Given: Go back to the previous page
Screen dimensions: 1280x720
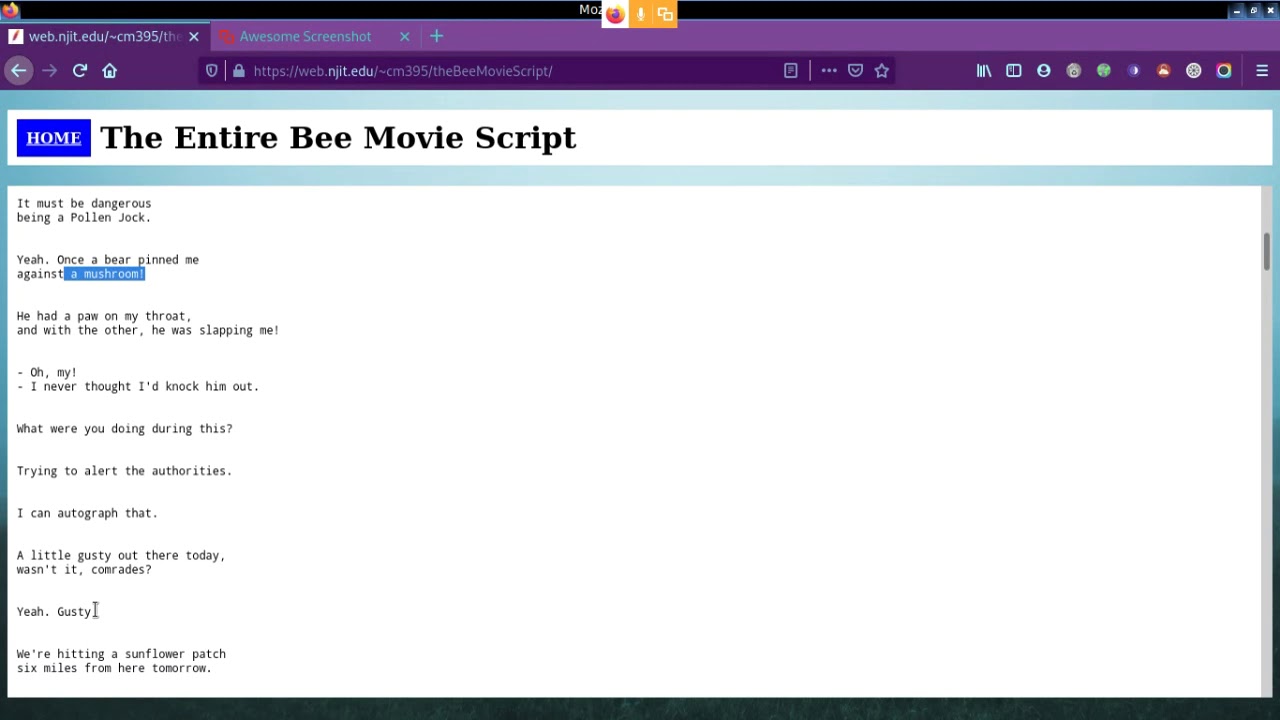Looking at the screenshot, I should pyautogui.click(x=18, y=71).
